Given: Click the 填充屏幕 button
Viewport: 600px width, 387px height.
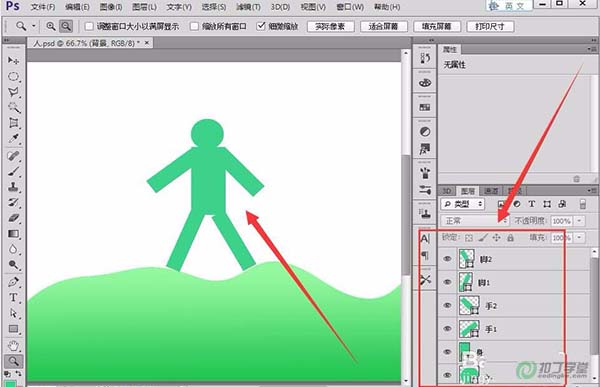Looking at the screenshot, I should 437,26.
